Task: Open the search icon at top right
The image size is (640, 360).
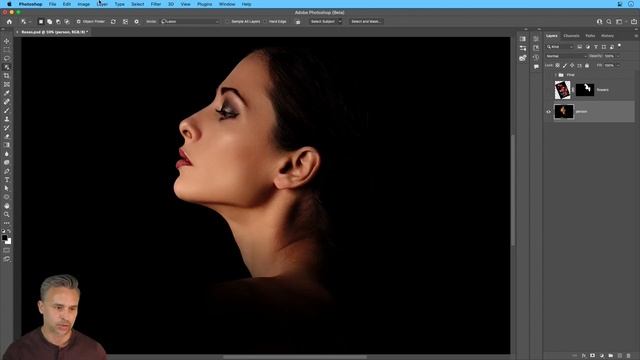Action: click(609, 22)
